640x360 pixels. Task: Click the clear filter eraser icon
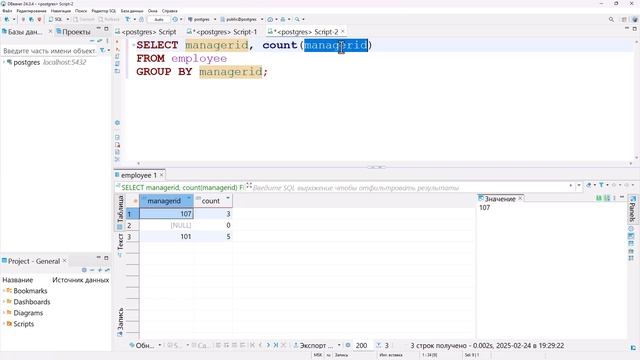tap(589, 185)
